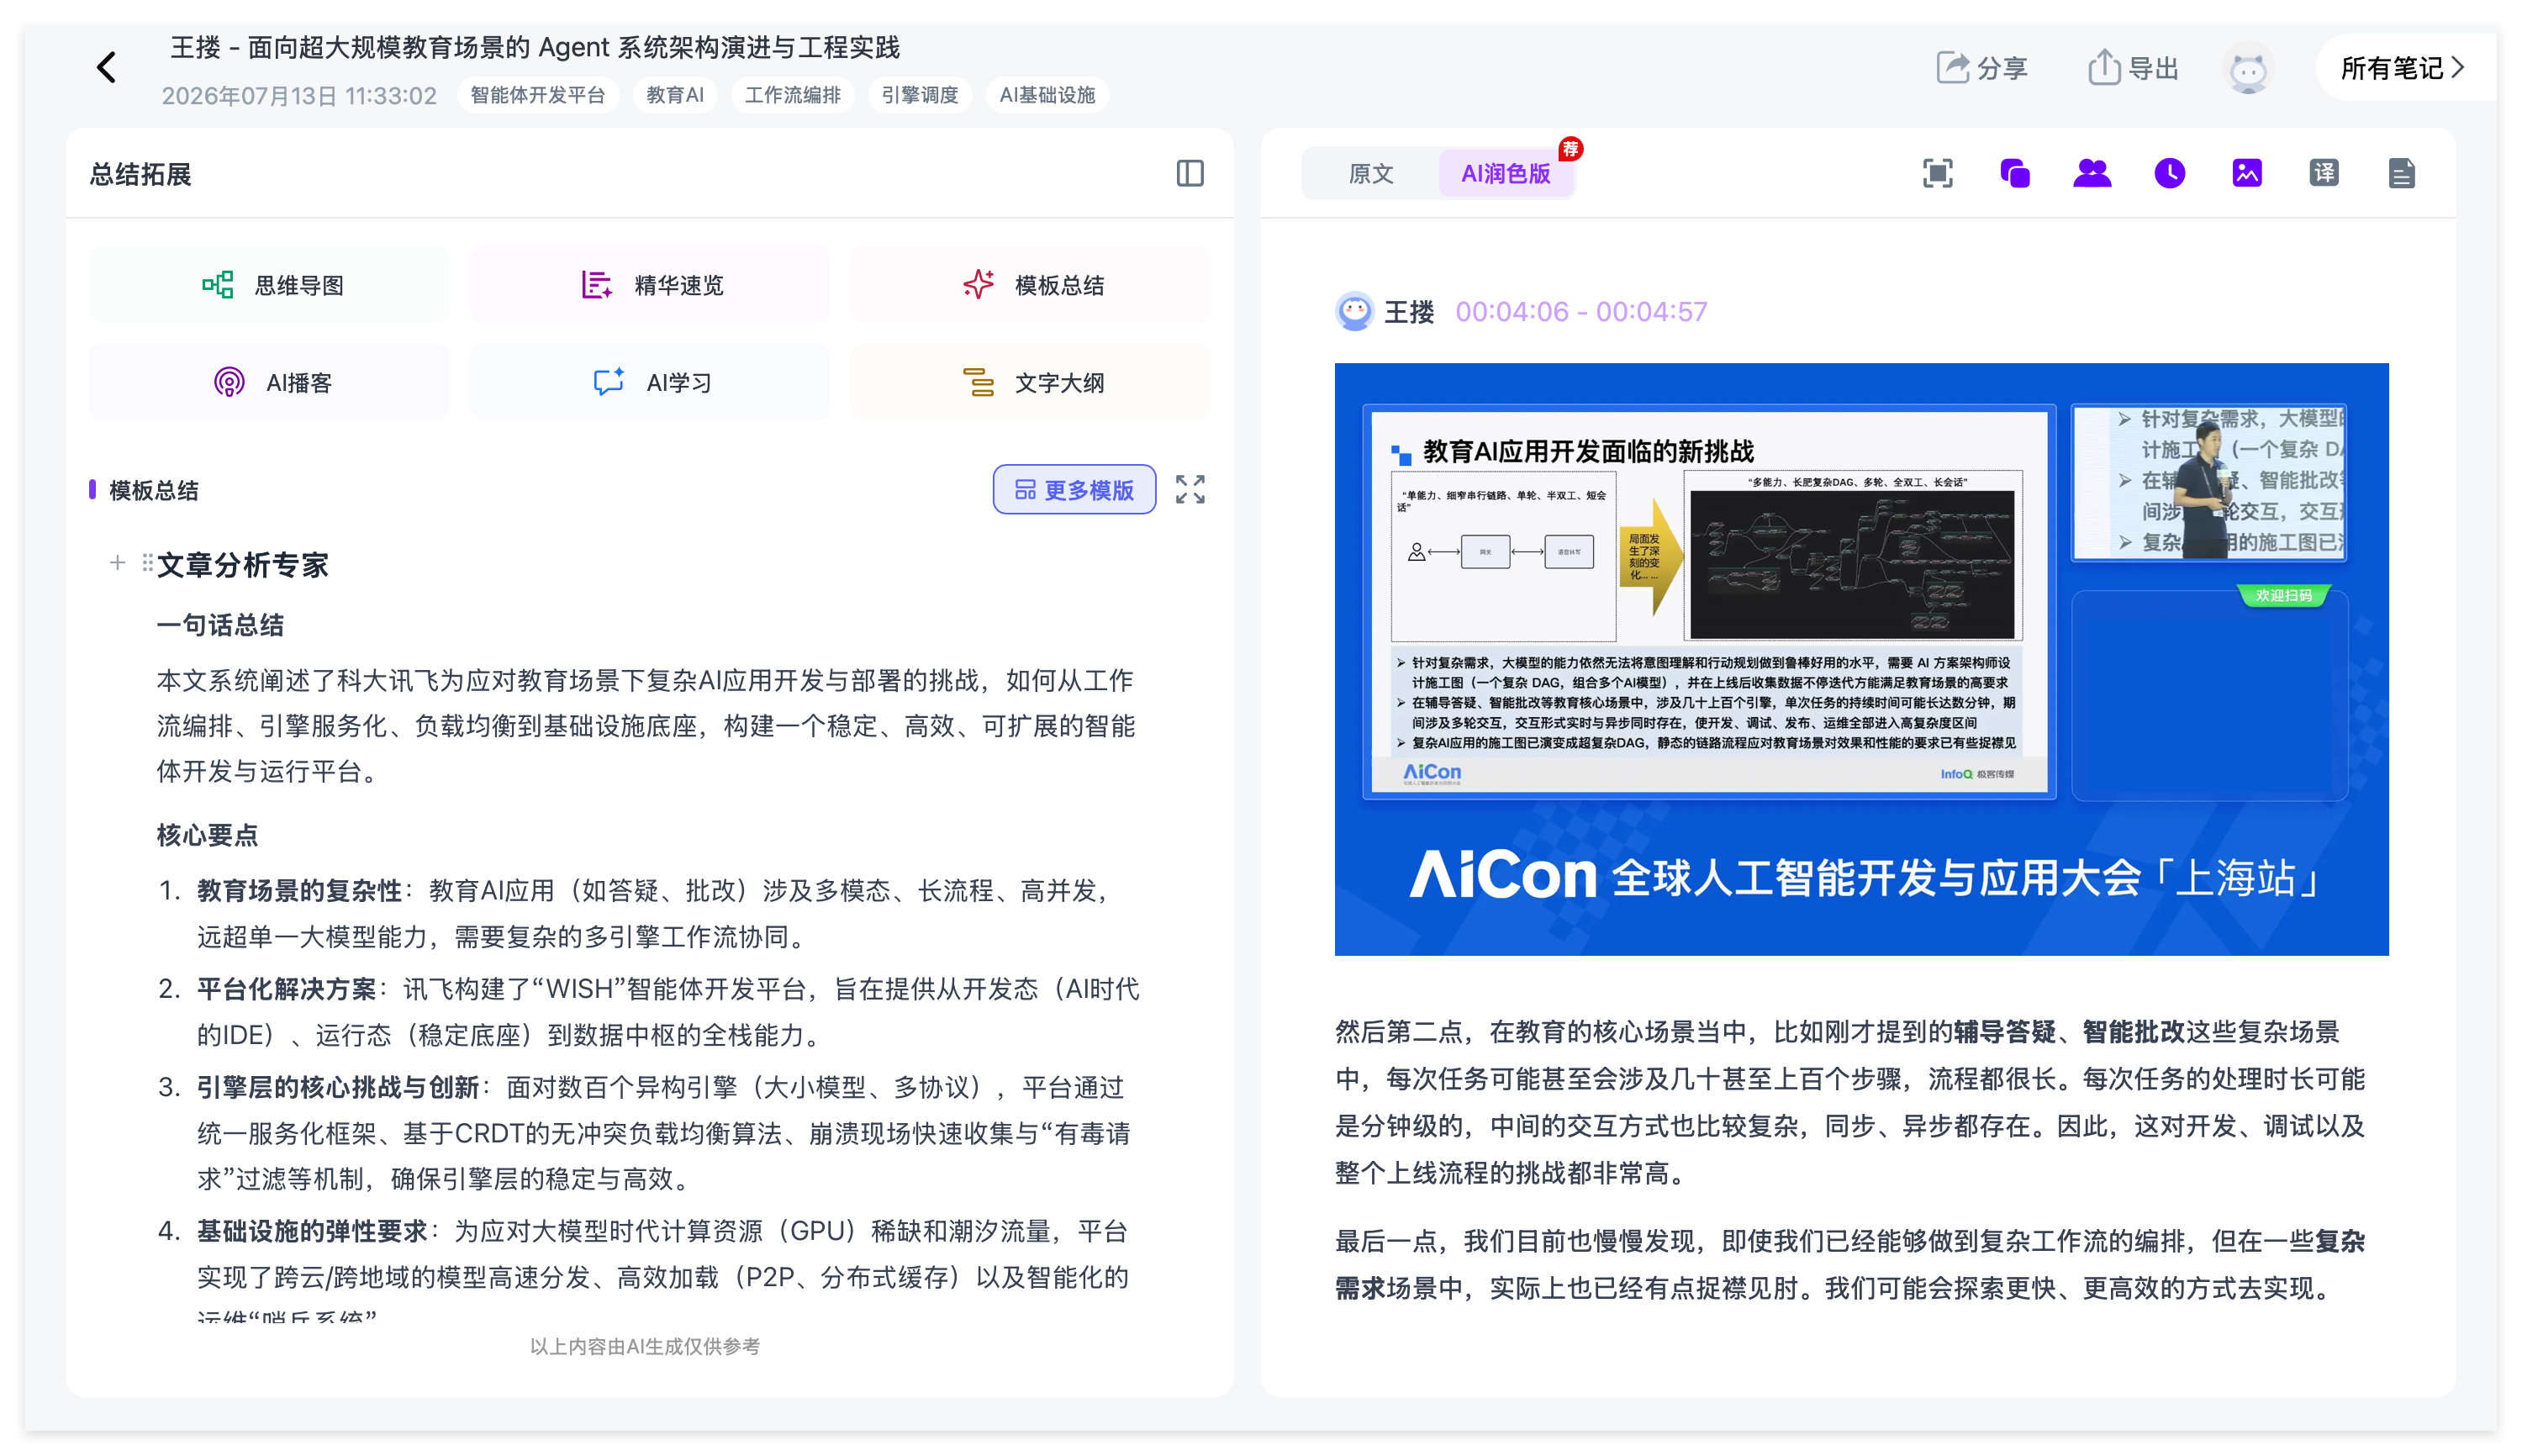Click the note title 王搂 - 面向超大规模教育场景
Image resolution: width=2522 pixels, height=1456 pixels.
535,47
